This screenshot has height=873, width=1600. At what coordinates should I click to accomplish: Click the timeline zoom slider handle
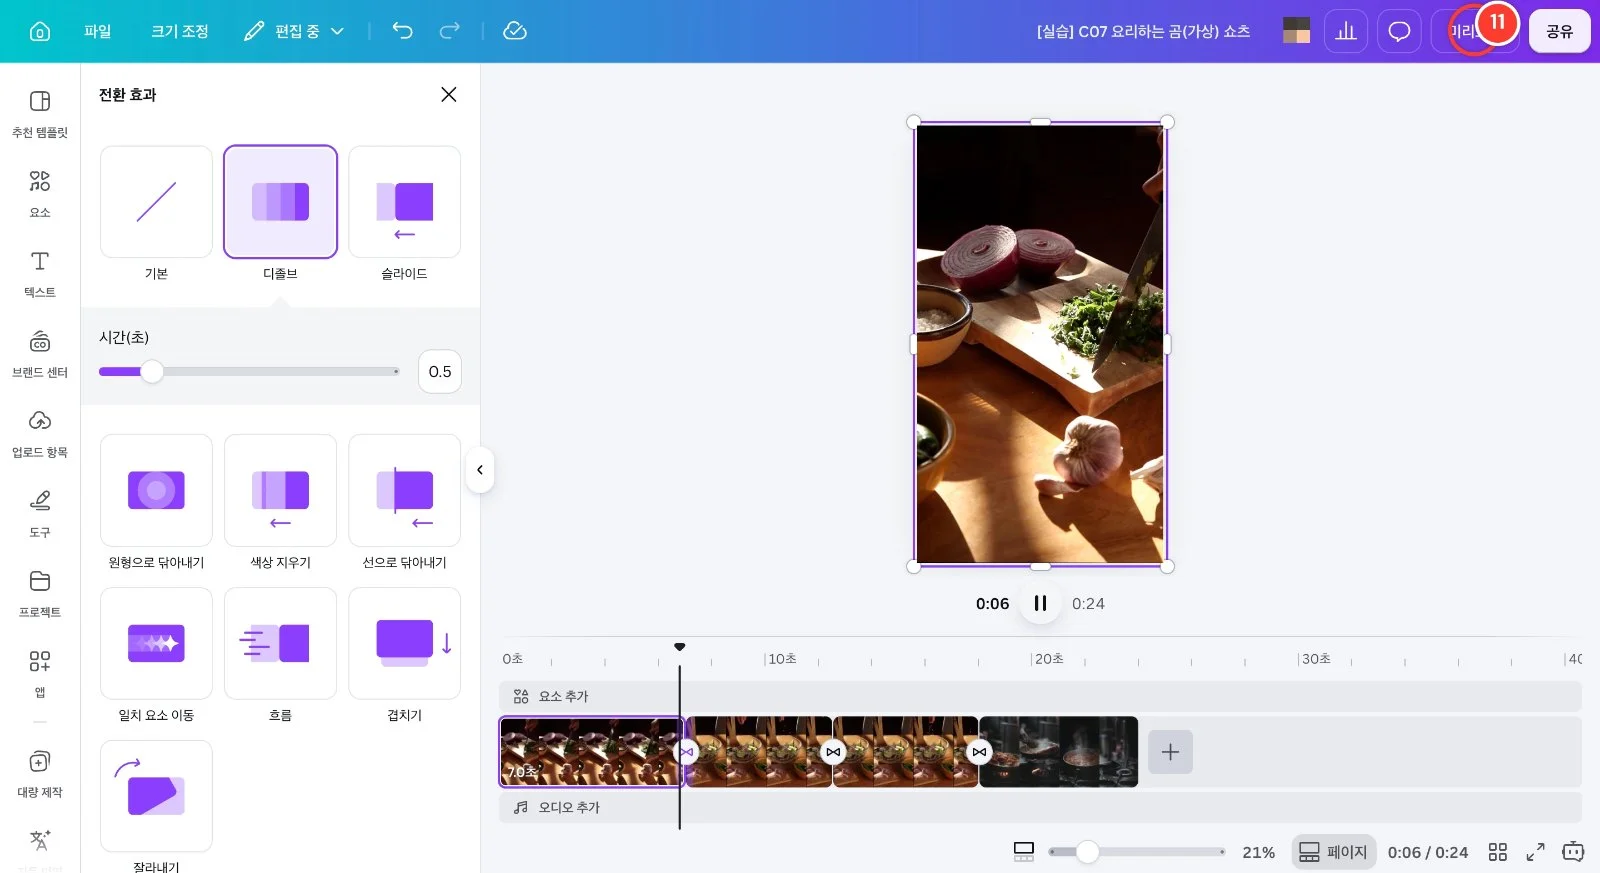[1088, 852]
